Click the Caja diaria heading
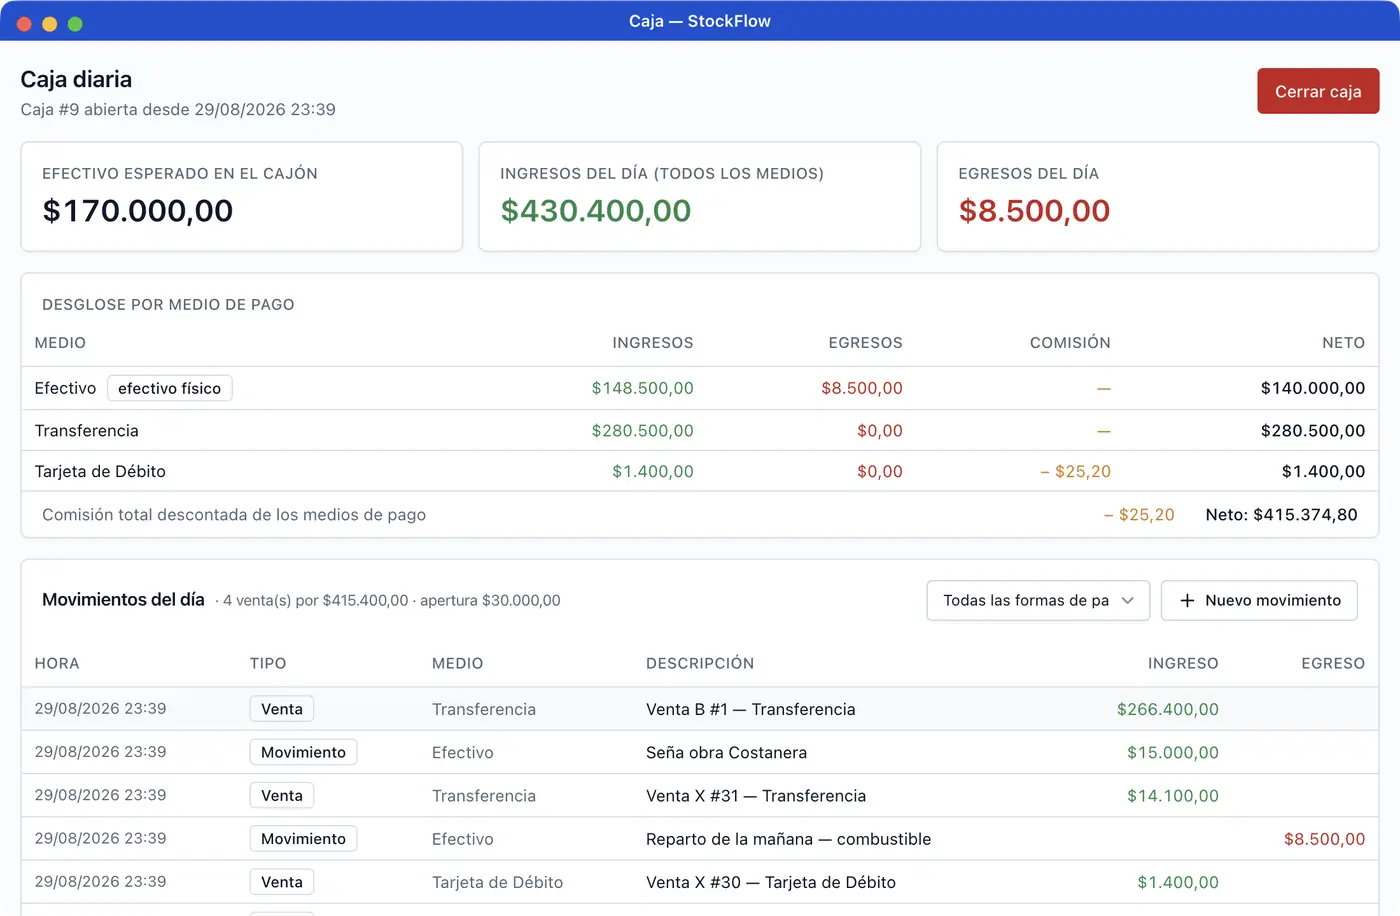This screenshot has height=916, width=1400. [76, 79]
